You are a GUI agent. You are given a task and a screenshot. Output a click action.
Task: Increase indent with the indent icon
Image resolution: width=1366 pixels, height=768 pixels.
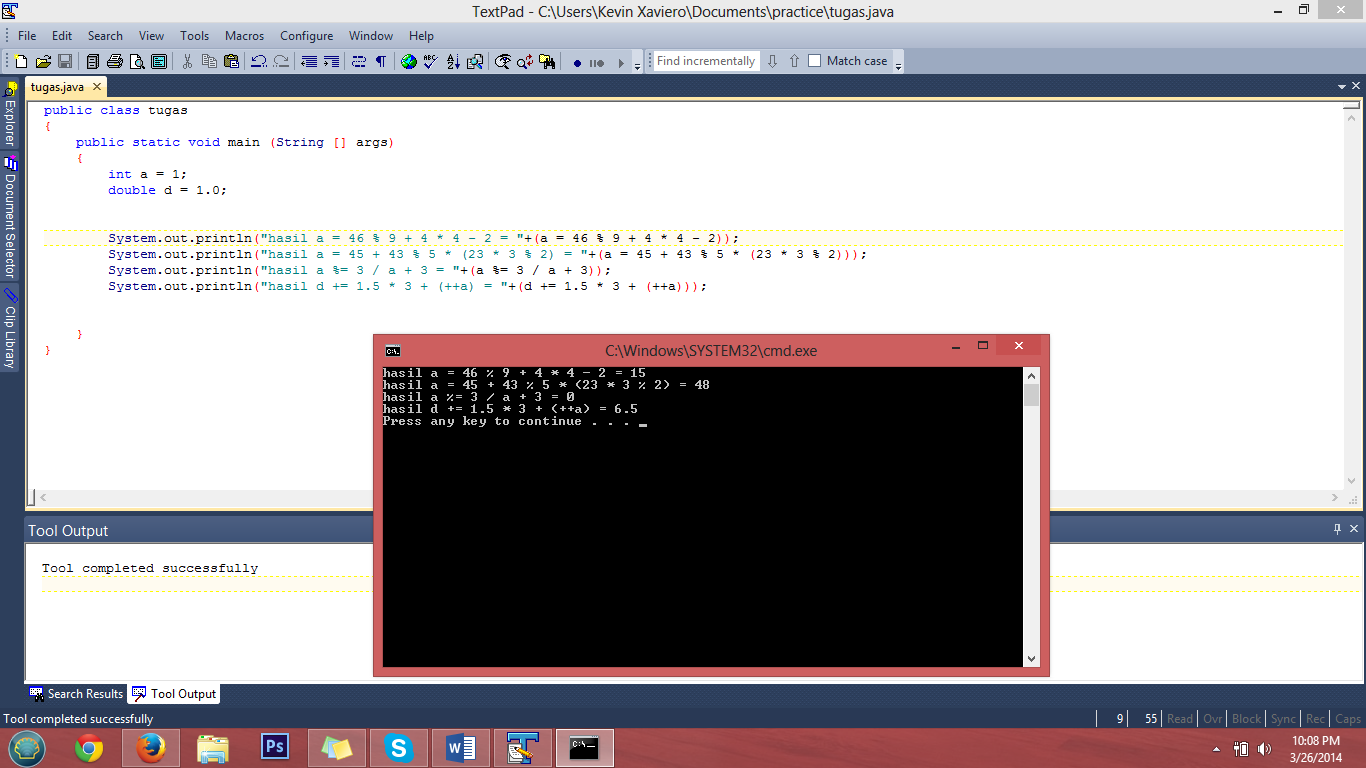tap(331, 61)
